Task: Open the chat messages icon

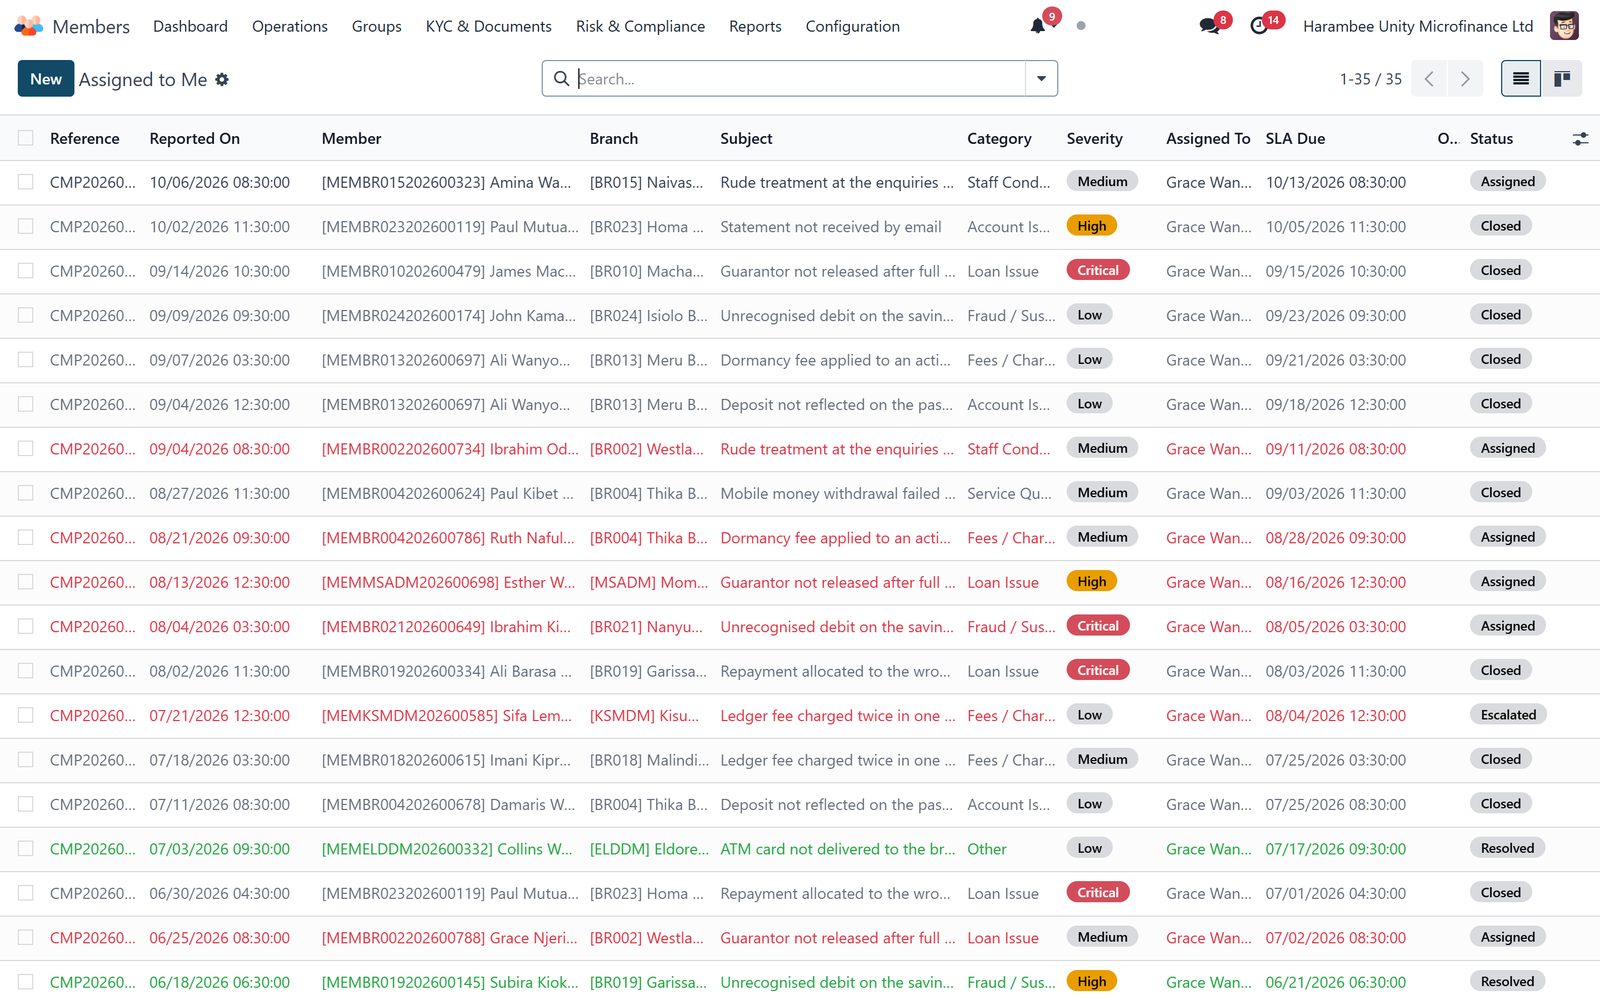Action: 1209,26
